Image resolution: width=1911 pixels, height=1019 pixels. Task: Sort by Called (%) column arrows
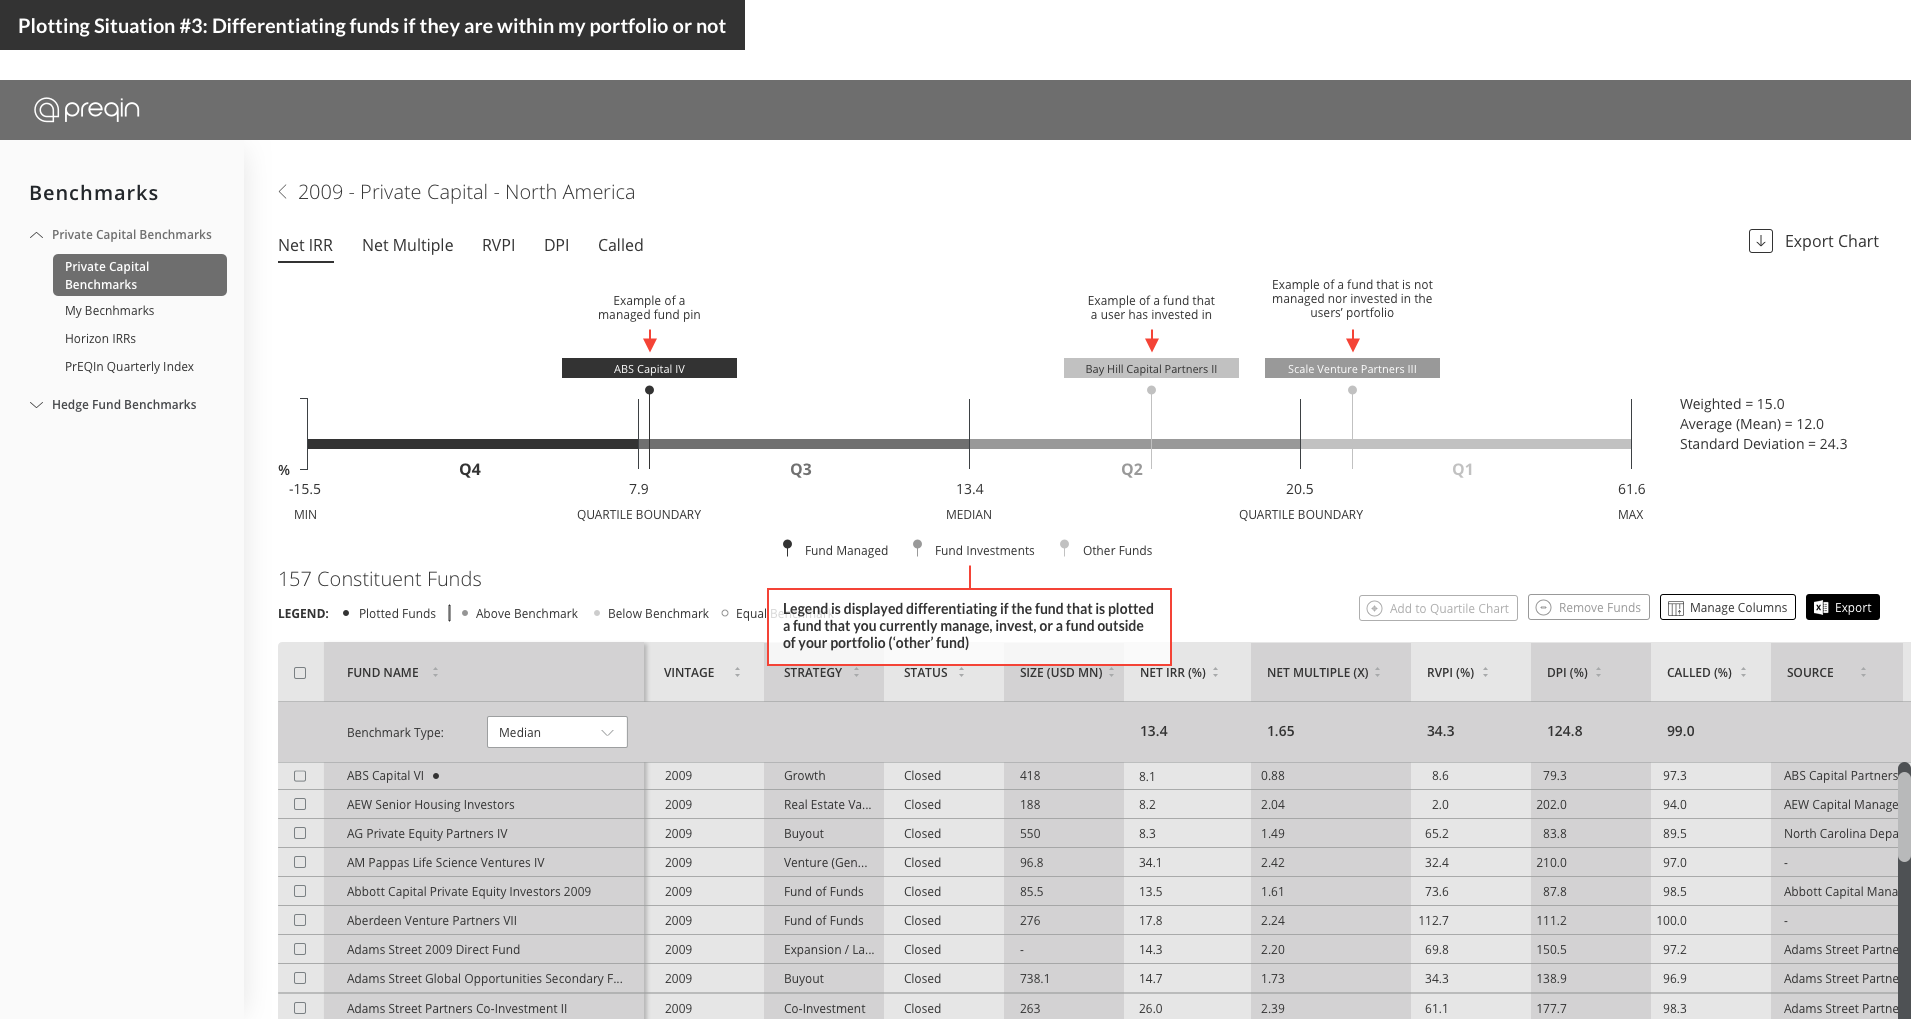[1743, 672]
